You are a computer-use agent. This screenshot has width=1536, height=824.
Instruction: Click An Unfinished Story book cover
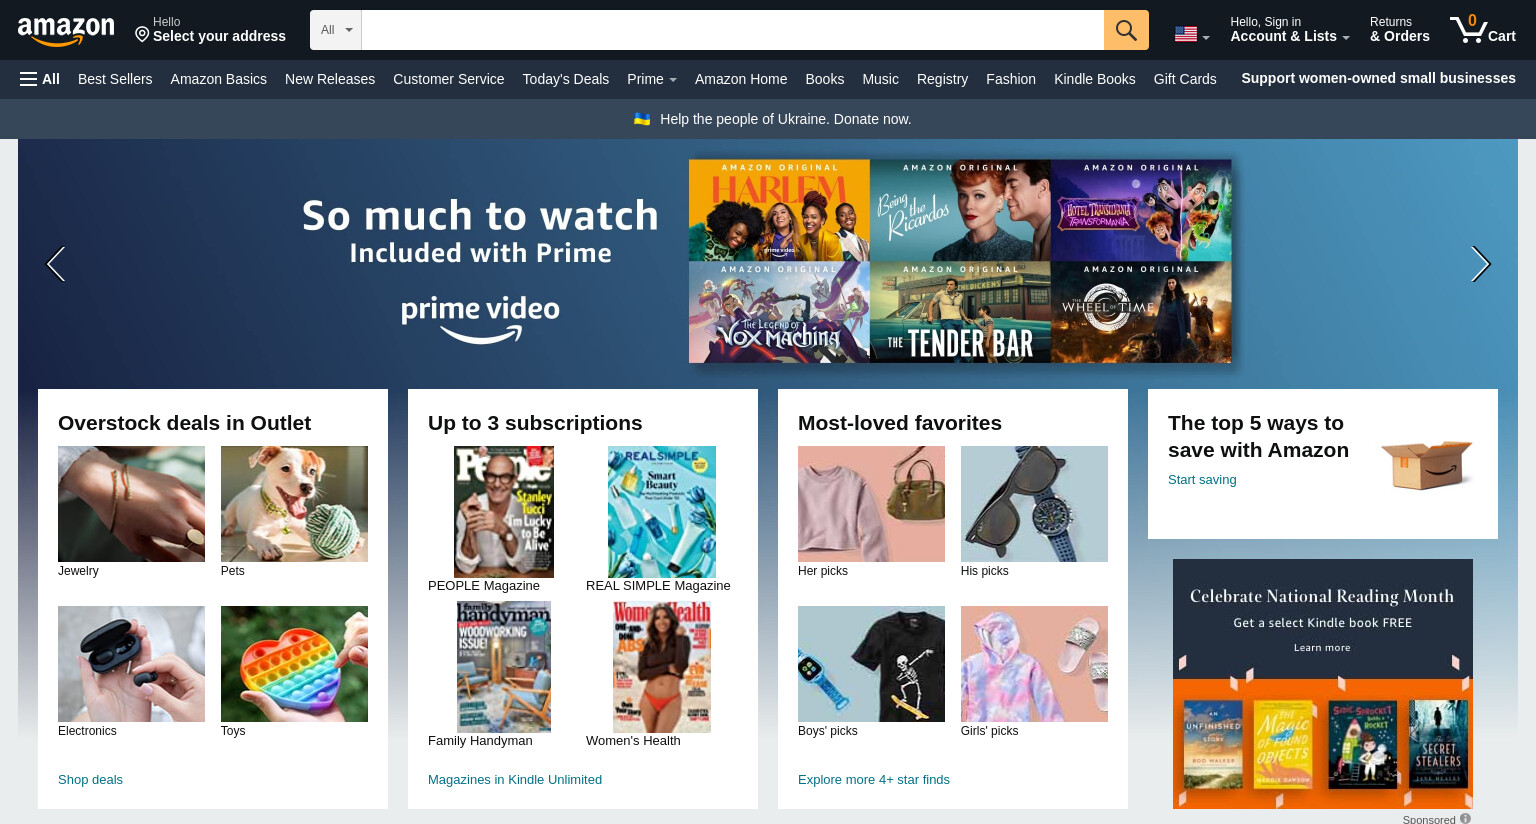coord(1213,743)
